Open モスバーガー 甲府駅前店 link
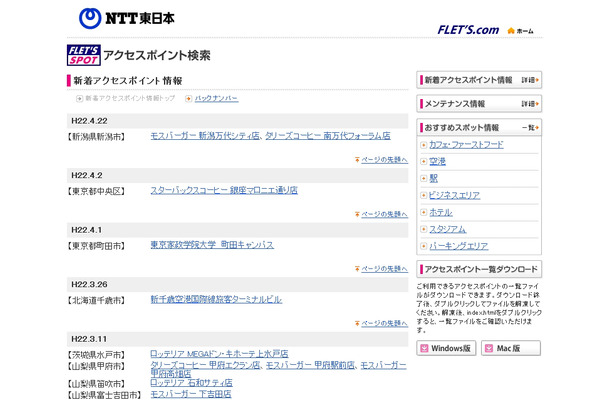Viewport: 610px width, 400px height. [310, 365]
